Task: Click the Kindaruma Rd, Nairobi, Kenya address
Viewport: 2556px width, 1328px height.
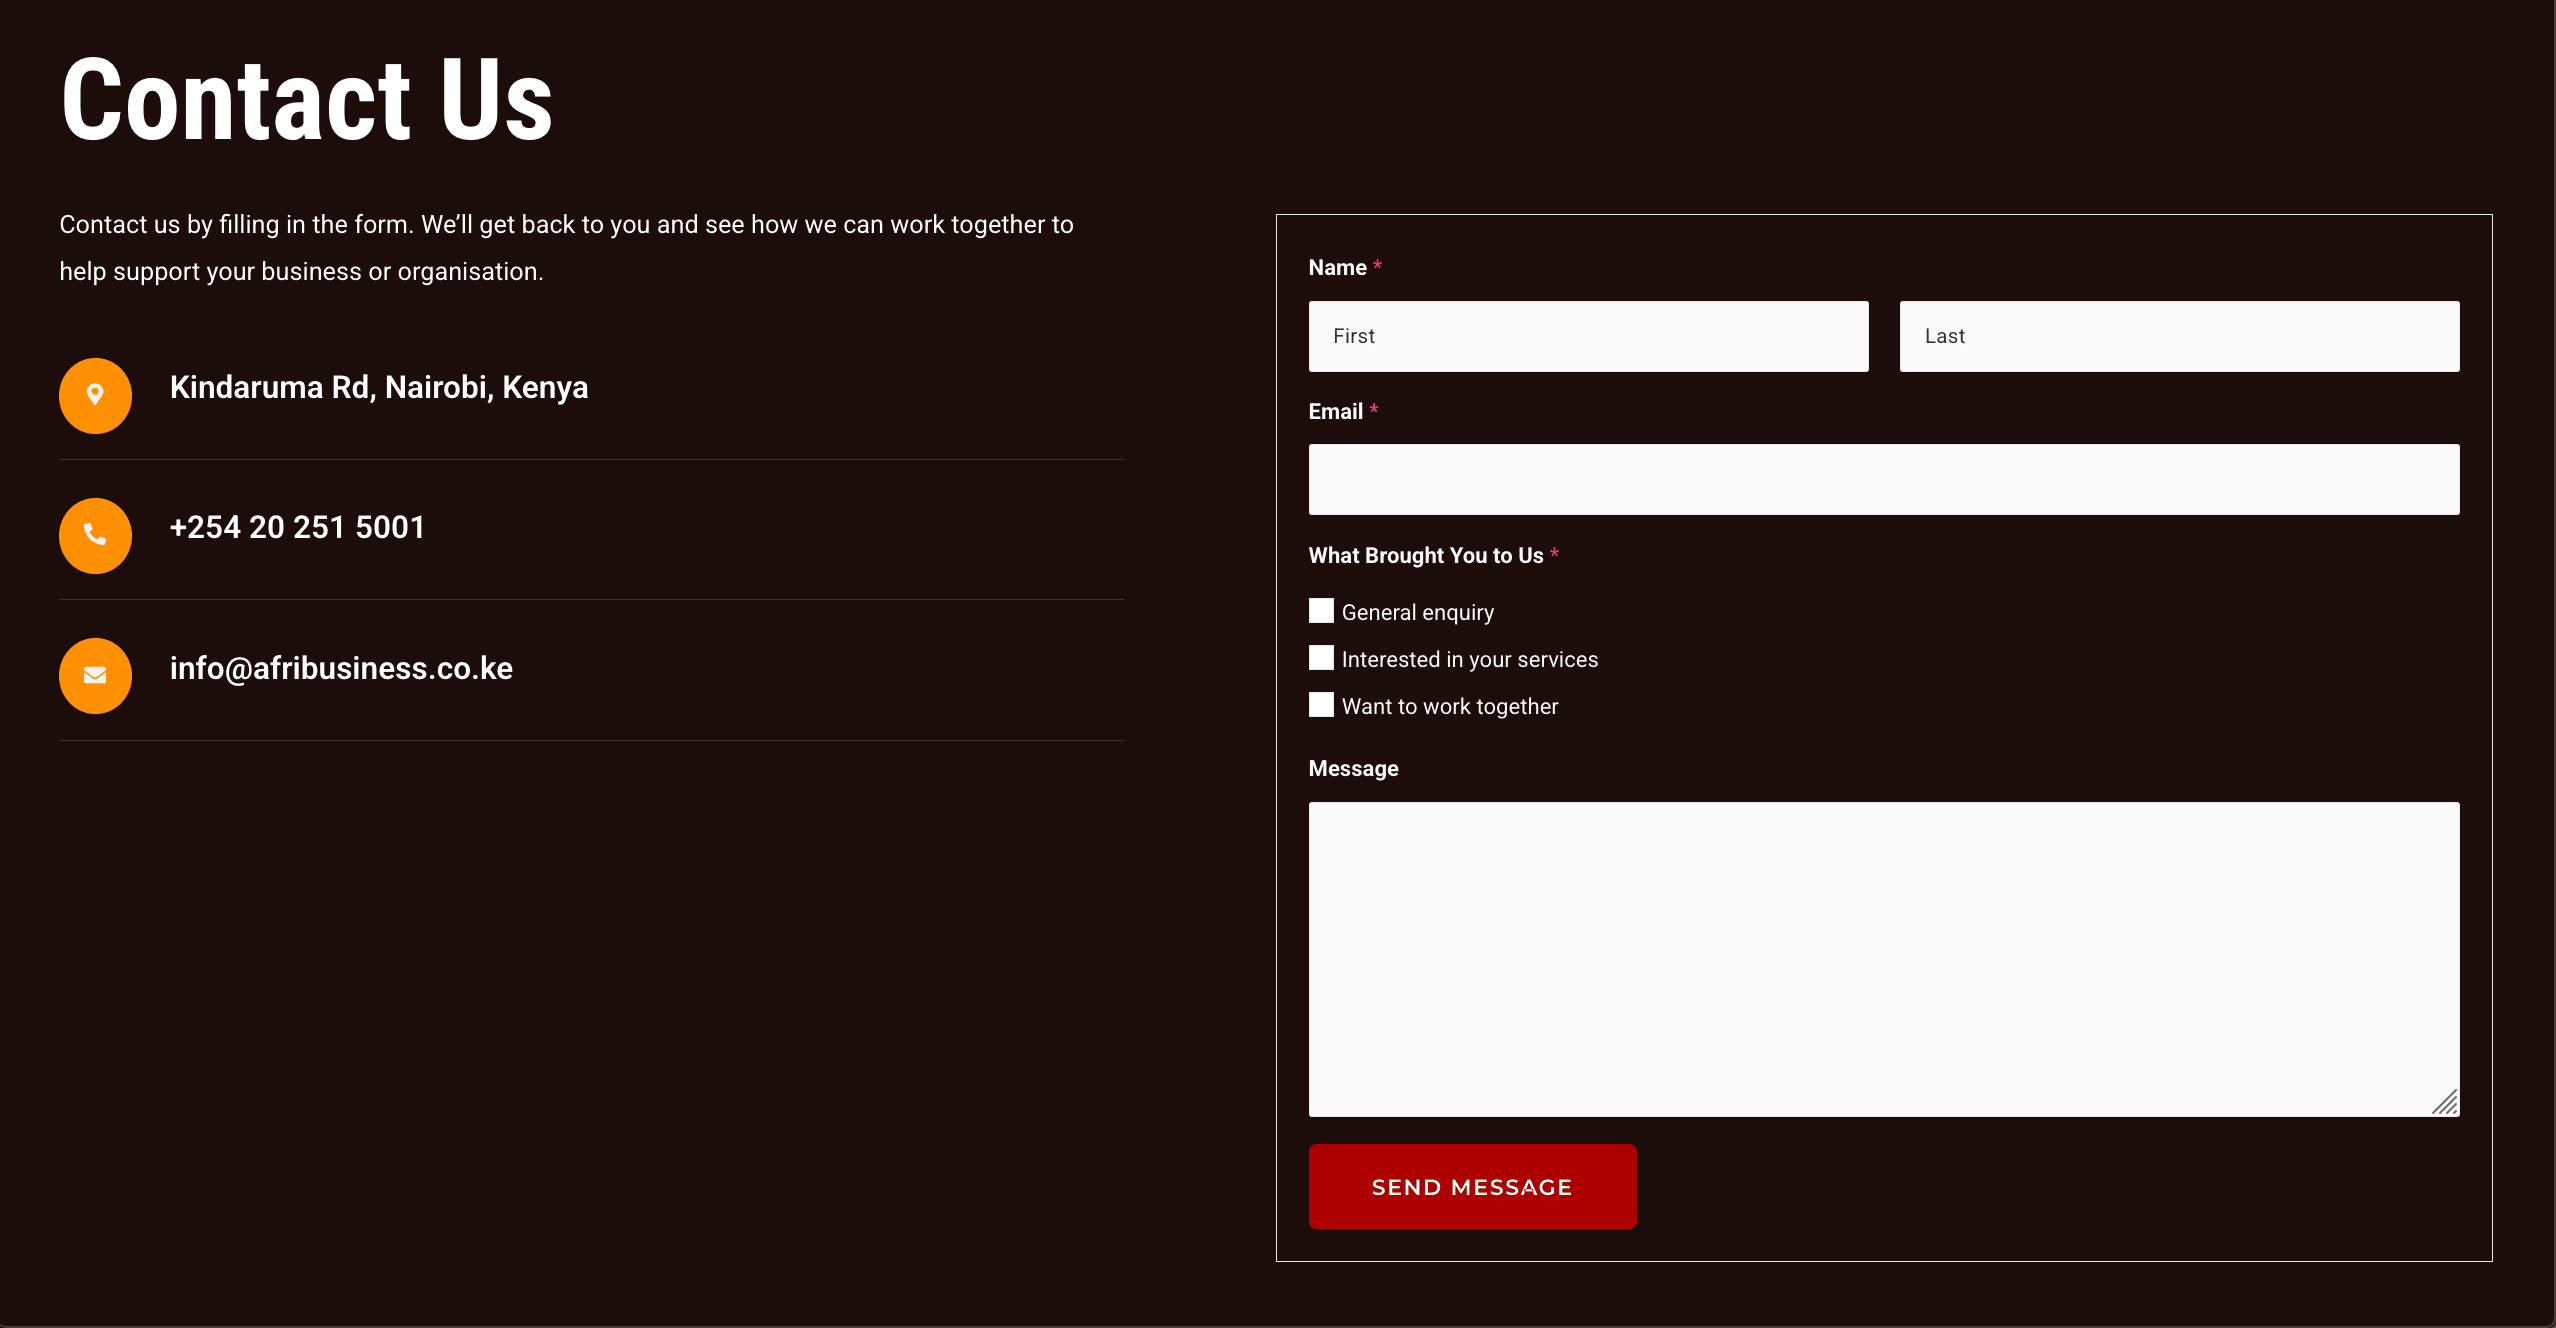Action: click(378, 387)
